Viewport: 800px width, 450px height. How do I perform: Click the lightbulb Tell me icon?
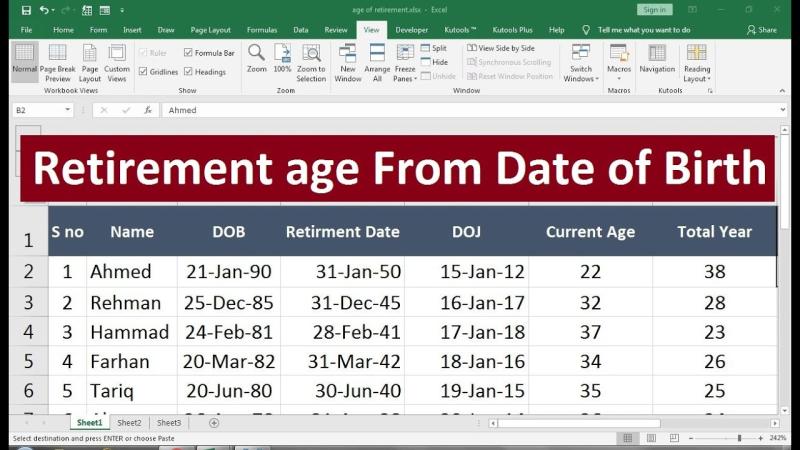click(x=586, y=30)
